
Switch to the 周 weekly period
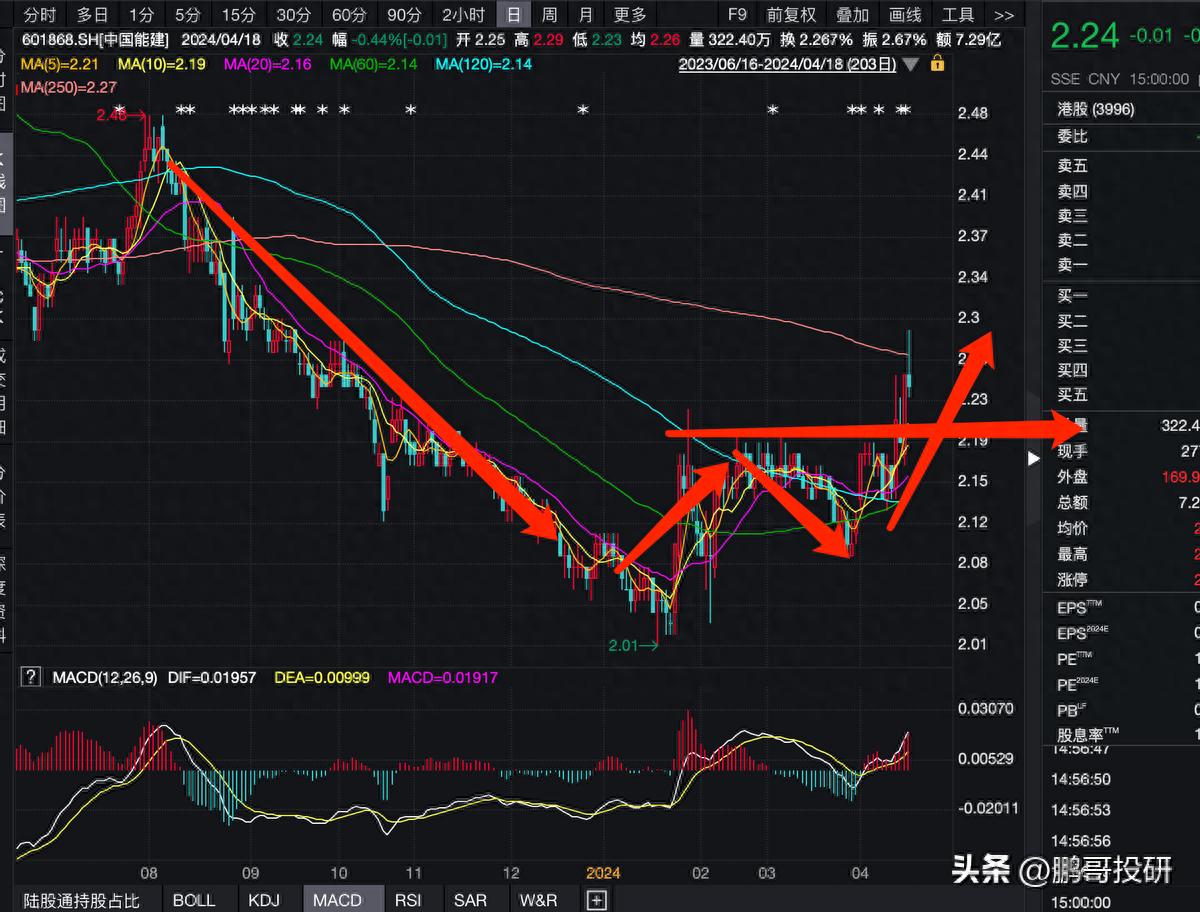point(549,15)
